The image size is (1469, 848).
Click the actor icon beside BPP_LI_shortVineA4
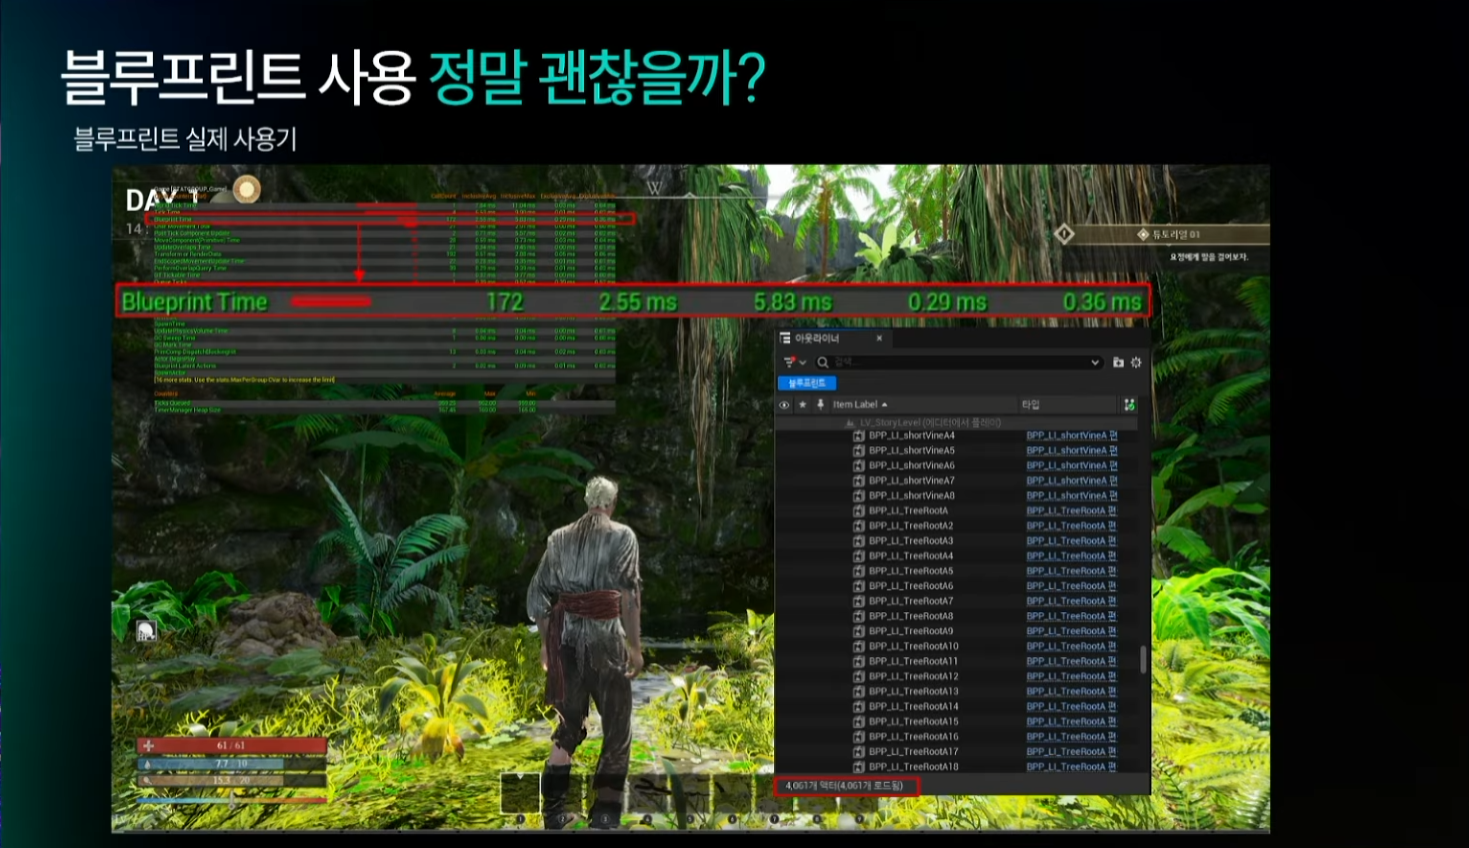858,436
